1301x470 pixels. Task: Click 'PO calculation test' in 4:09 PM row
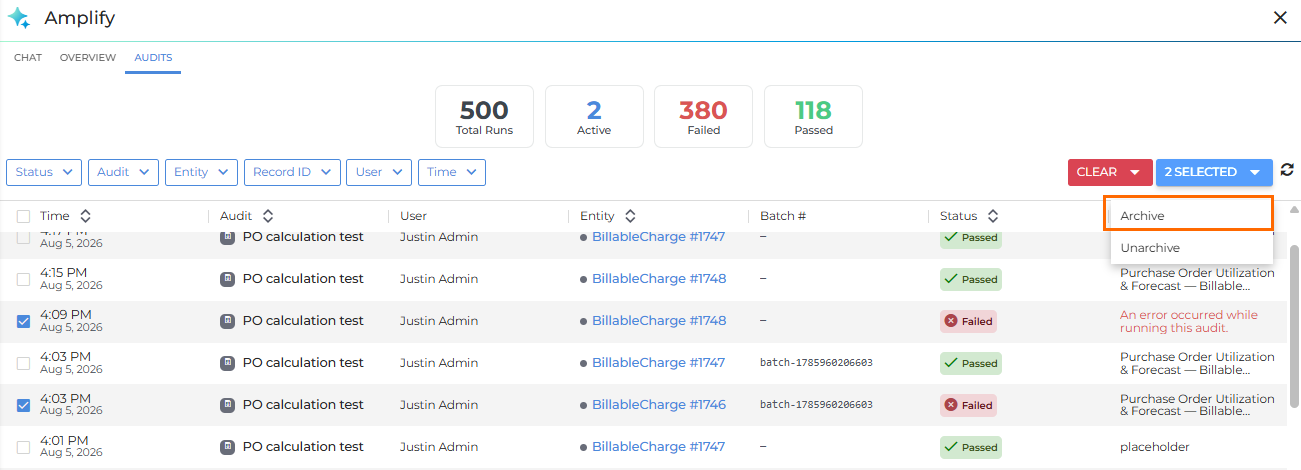click(x=303, y=321)
